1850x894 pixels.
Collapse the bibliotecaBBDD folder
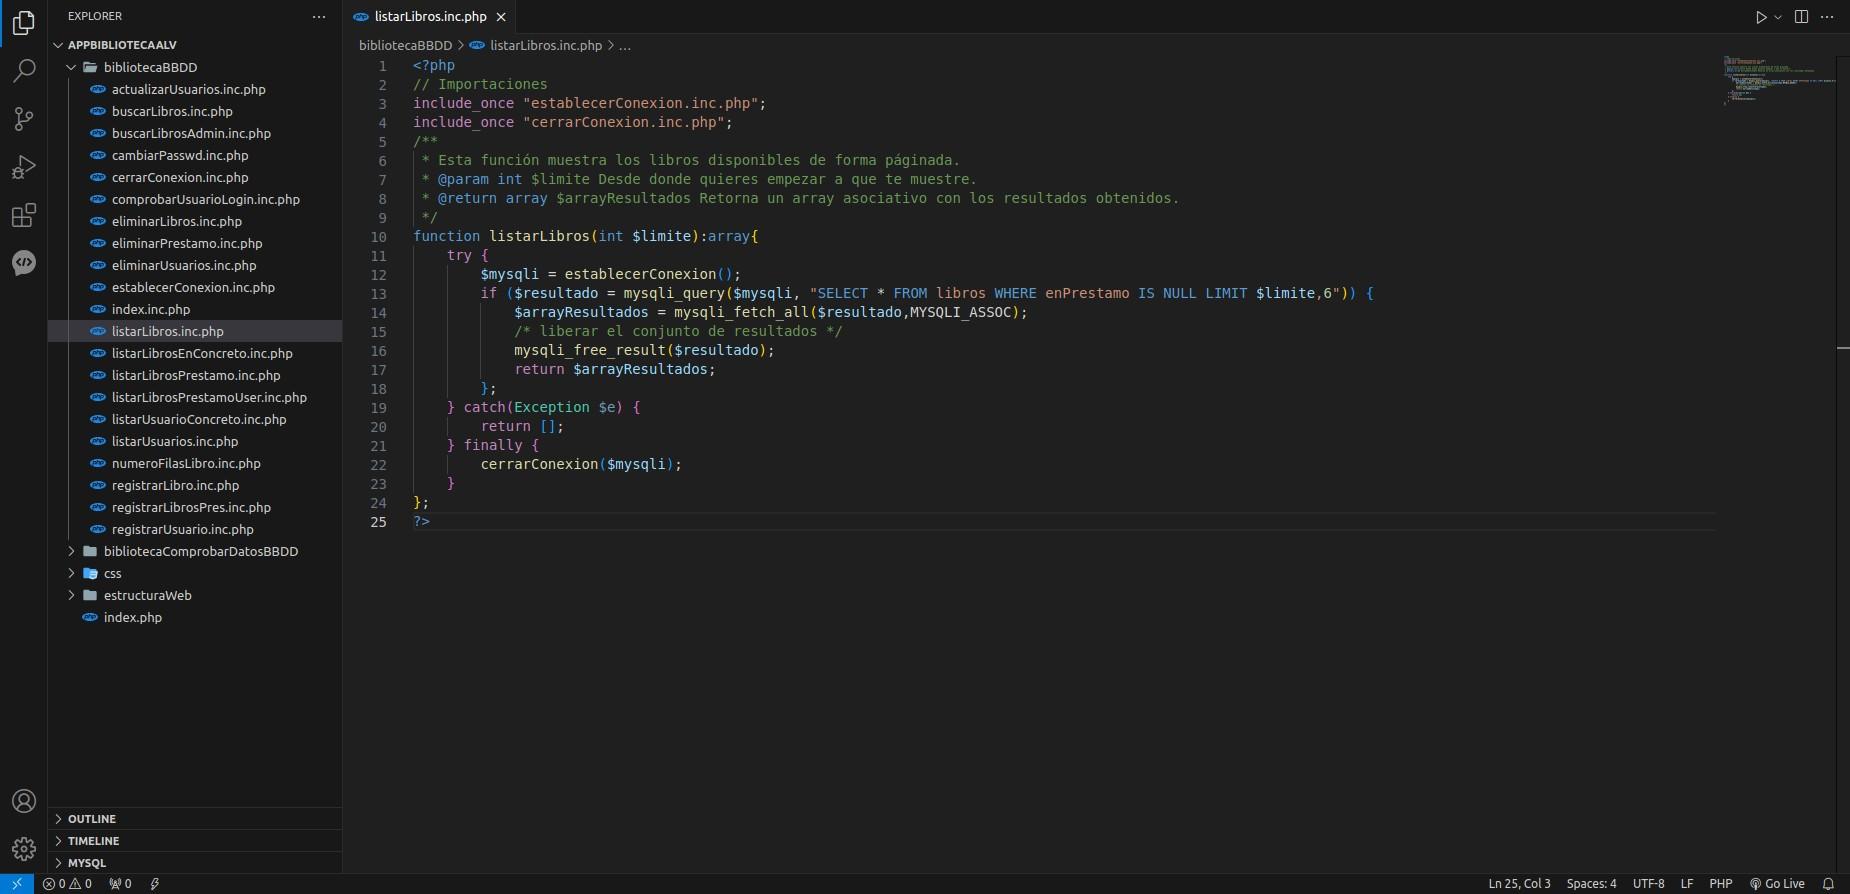(195, 67)
